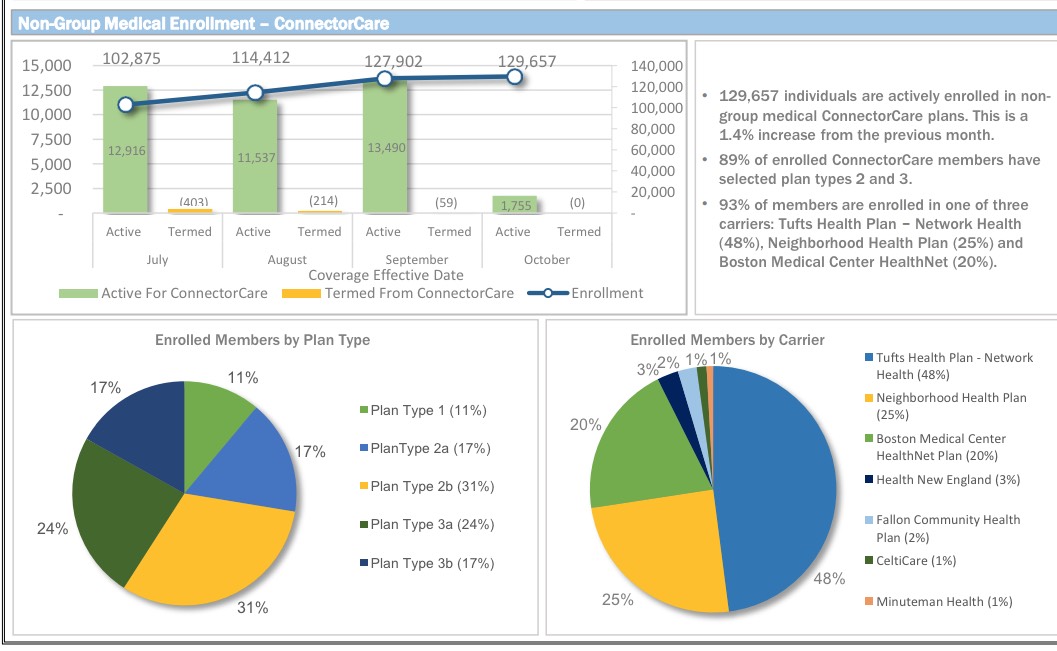Click the Active For ConnectorCare legend entry

164,293
